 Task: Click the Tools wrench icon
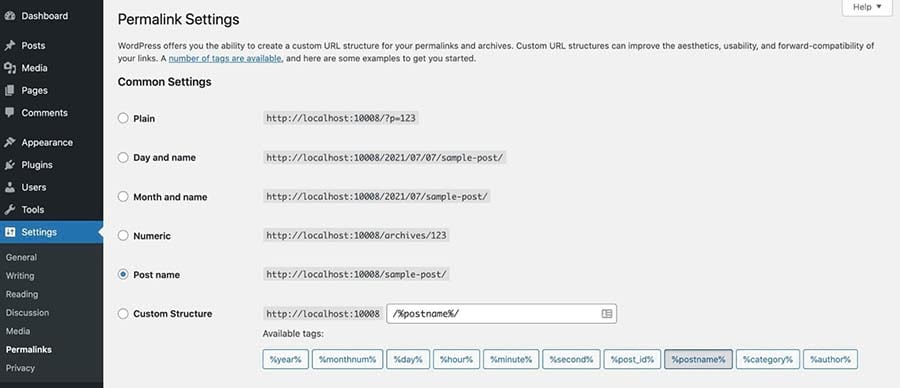click(x=9, y=209)
